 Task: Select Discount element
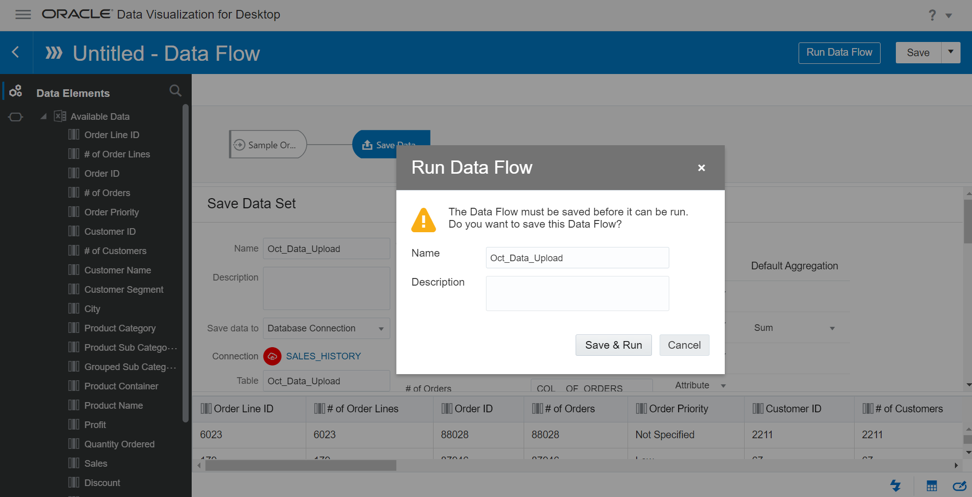tap(102, 483)
